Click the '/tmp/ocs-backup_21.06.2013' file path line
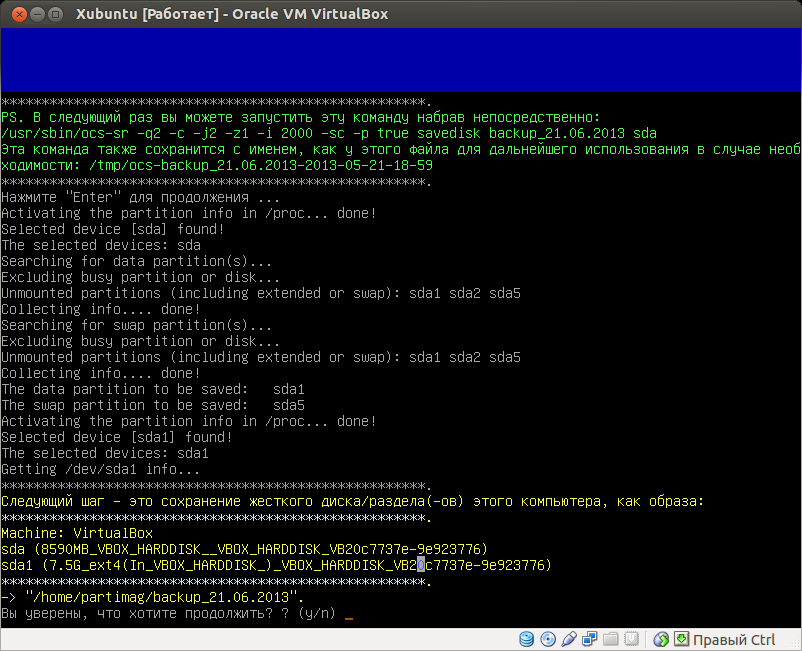The image size is (802, 651). pyautogui.click(x=217, y=166)
